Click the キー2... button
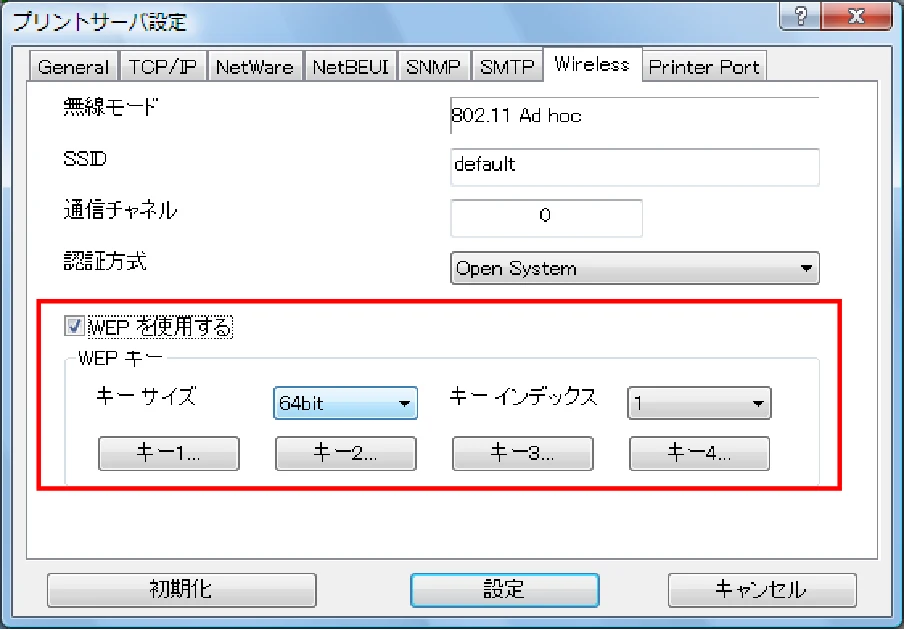This screenshot has height=630, width=905. [x=346, y=453]
